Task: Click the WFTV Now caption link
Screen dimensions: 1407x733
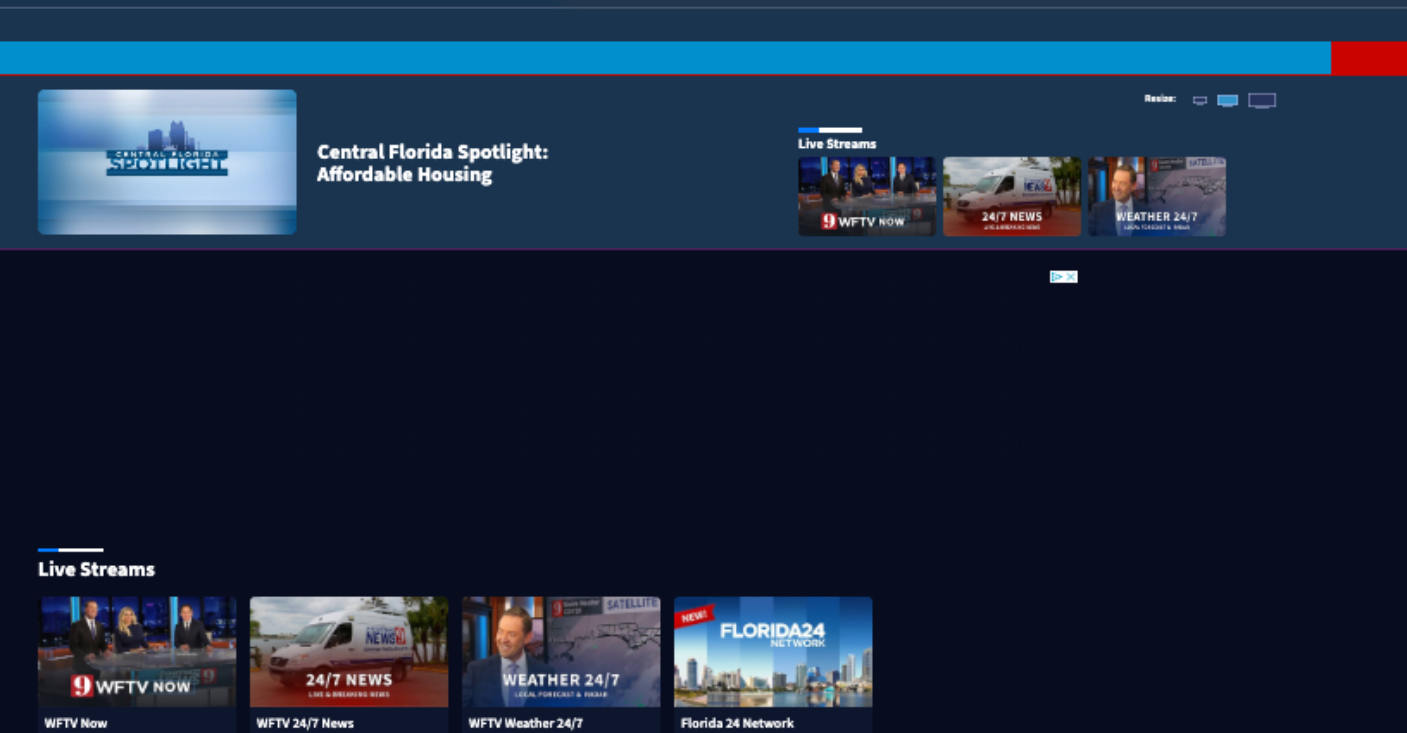Action: (76, 723)
